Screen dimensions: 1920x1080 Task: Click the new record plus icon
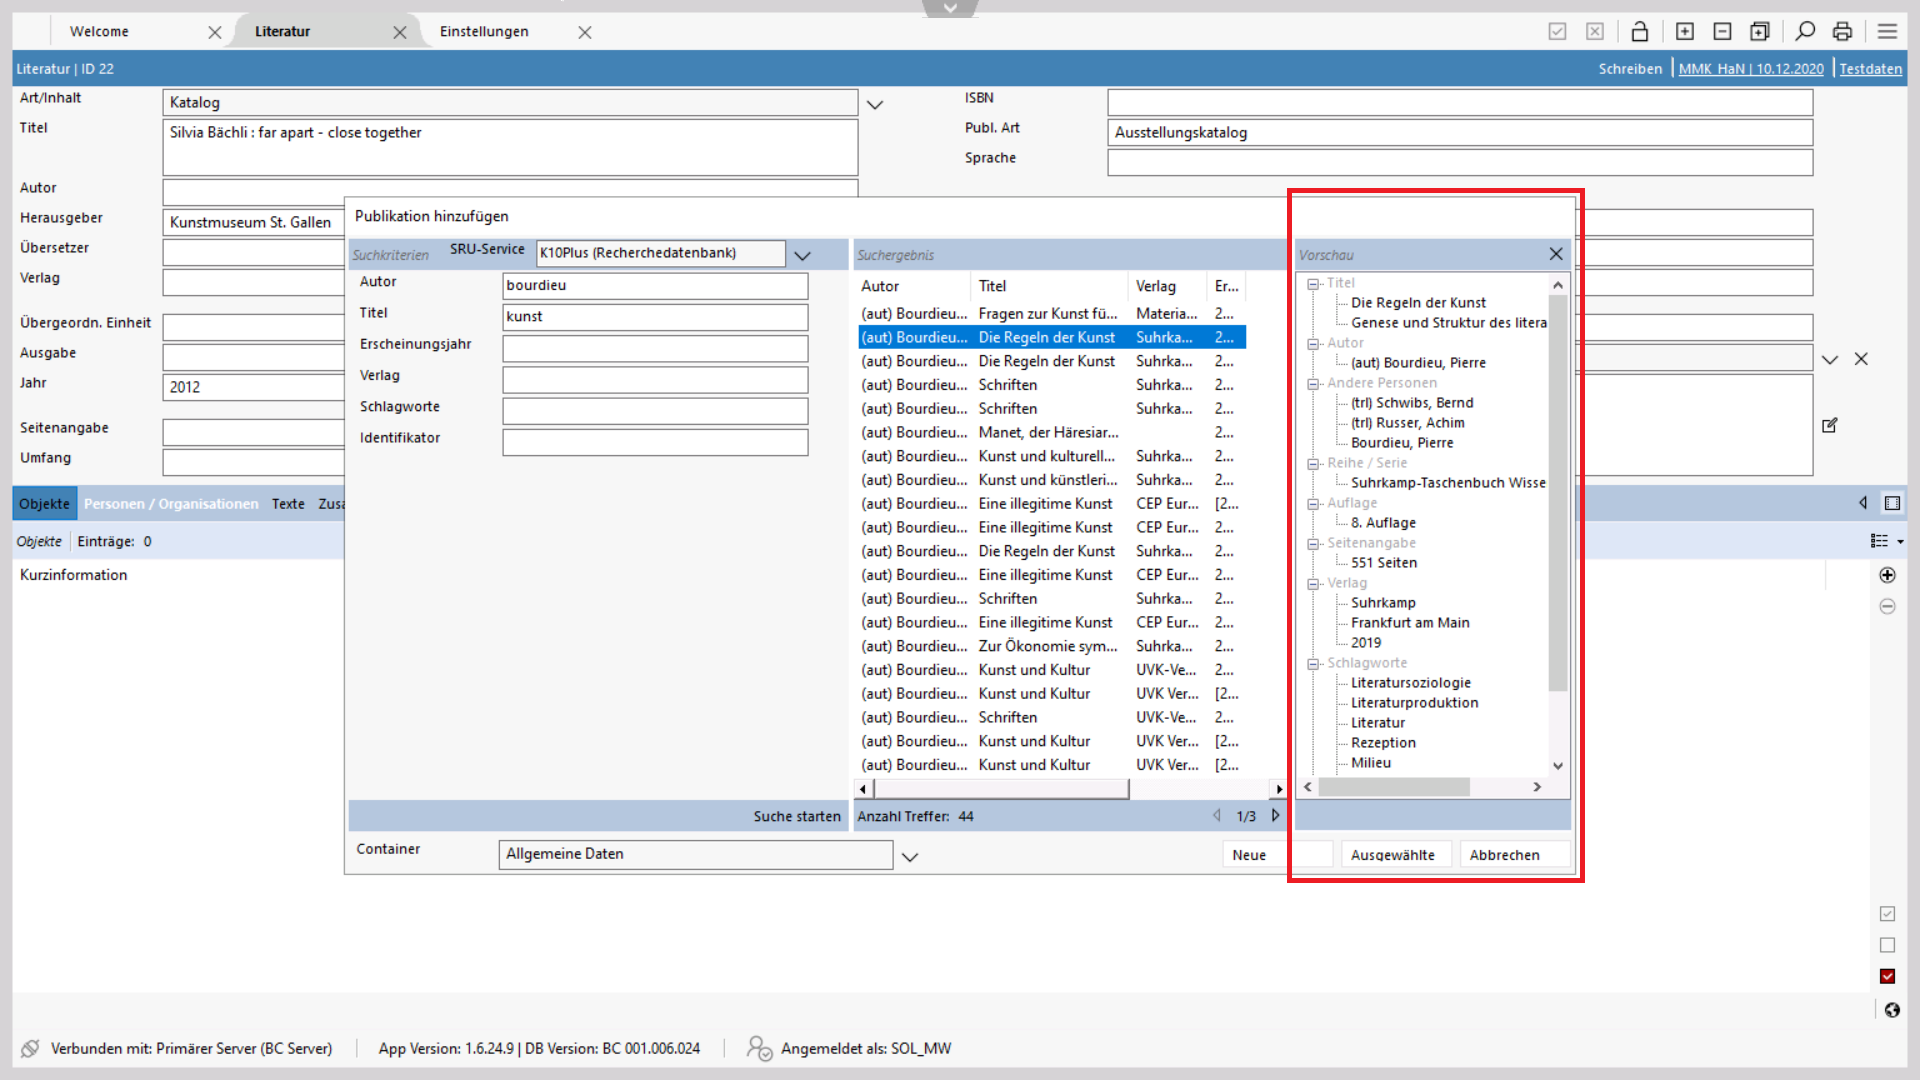point(1685,31)
